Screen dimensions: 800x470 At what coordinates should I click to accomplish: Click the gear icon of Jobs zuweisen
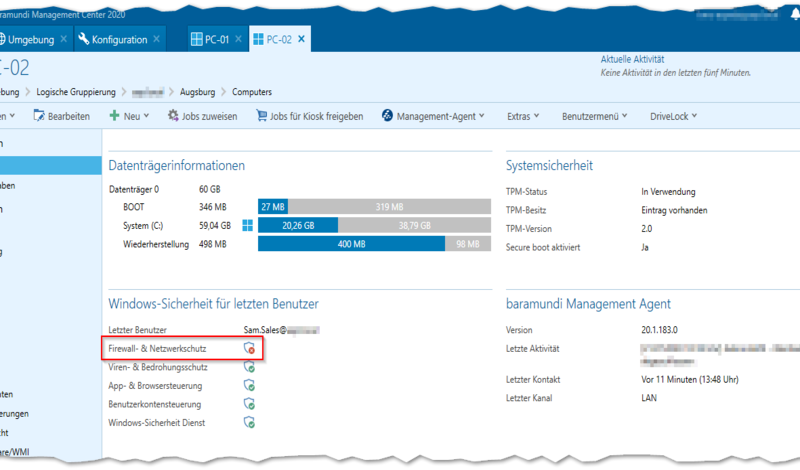tap(173, 116)
